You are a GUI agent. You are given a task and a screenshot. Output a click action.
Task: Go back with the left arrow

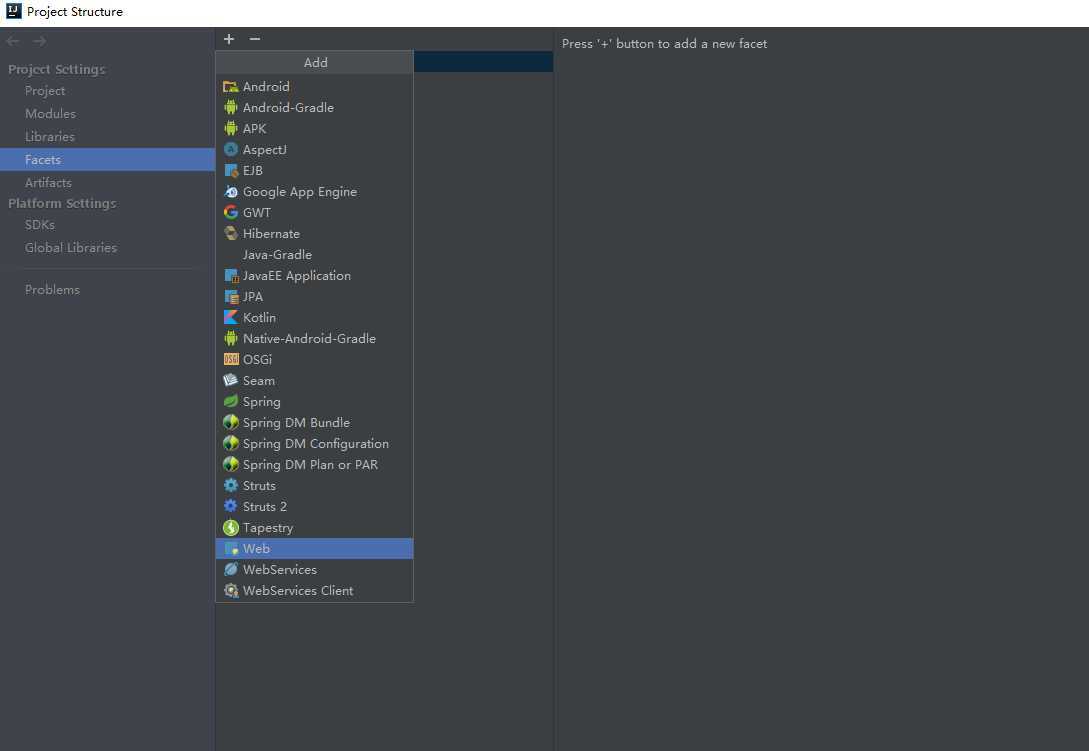coord(13,42)
